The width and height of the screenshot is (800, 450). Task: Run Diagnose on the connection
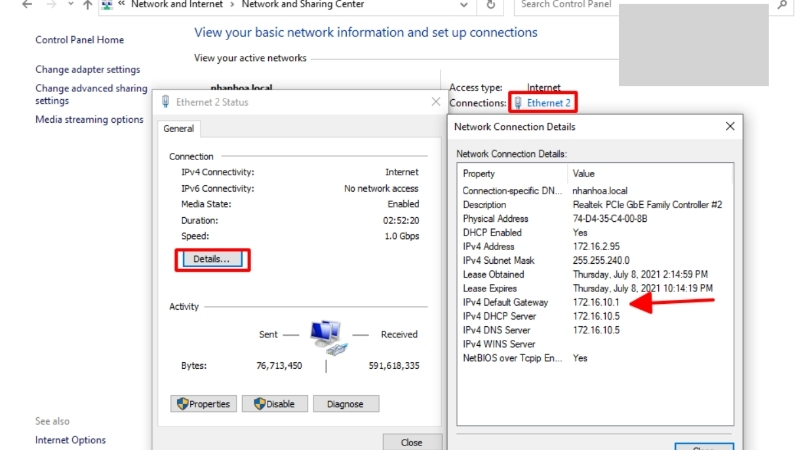click(345, 404)
